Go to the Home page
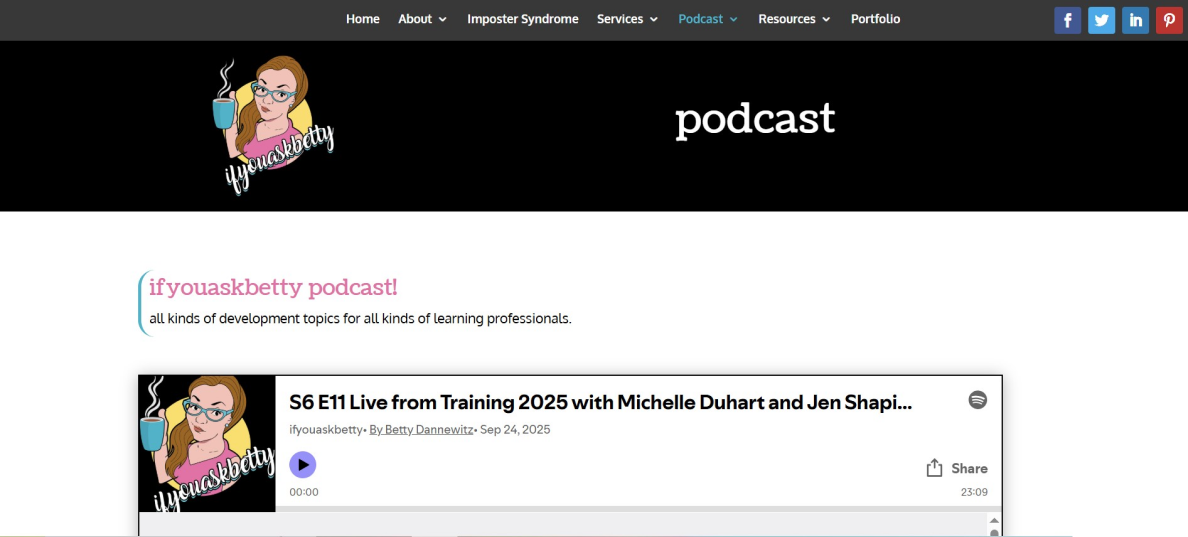This screenshot has width=1188, height=537. pos(363,19)
